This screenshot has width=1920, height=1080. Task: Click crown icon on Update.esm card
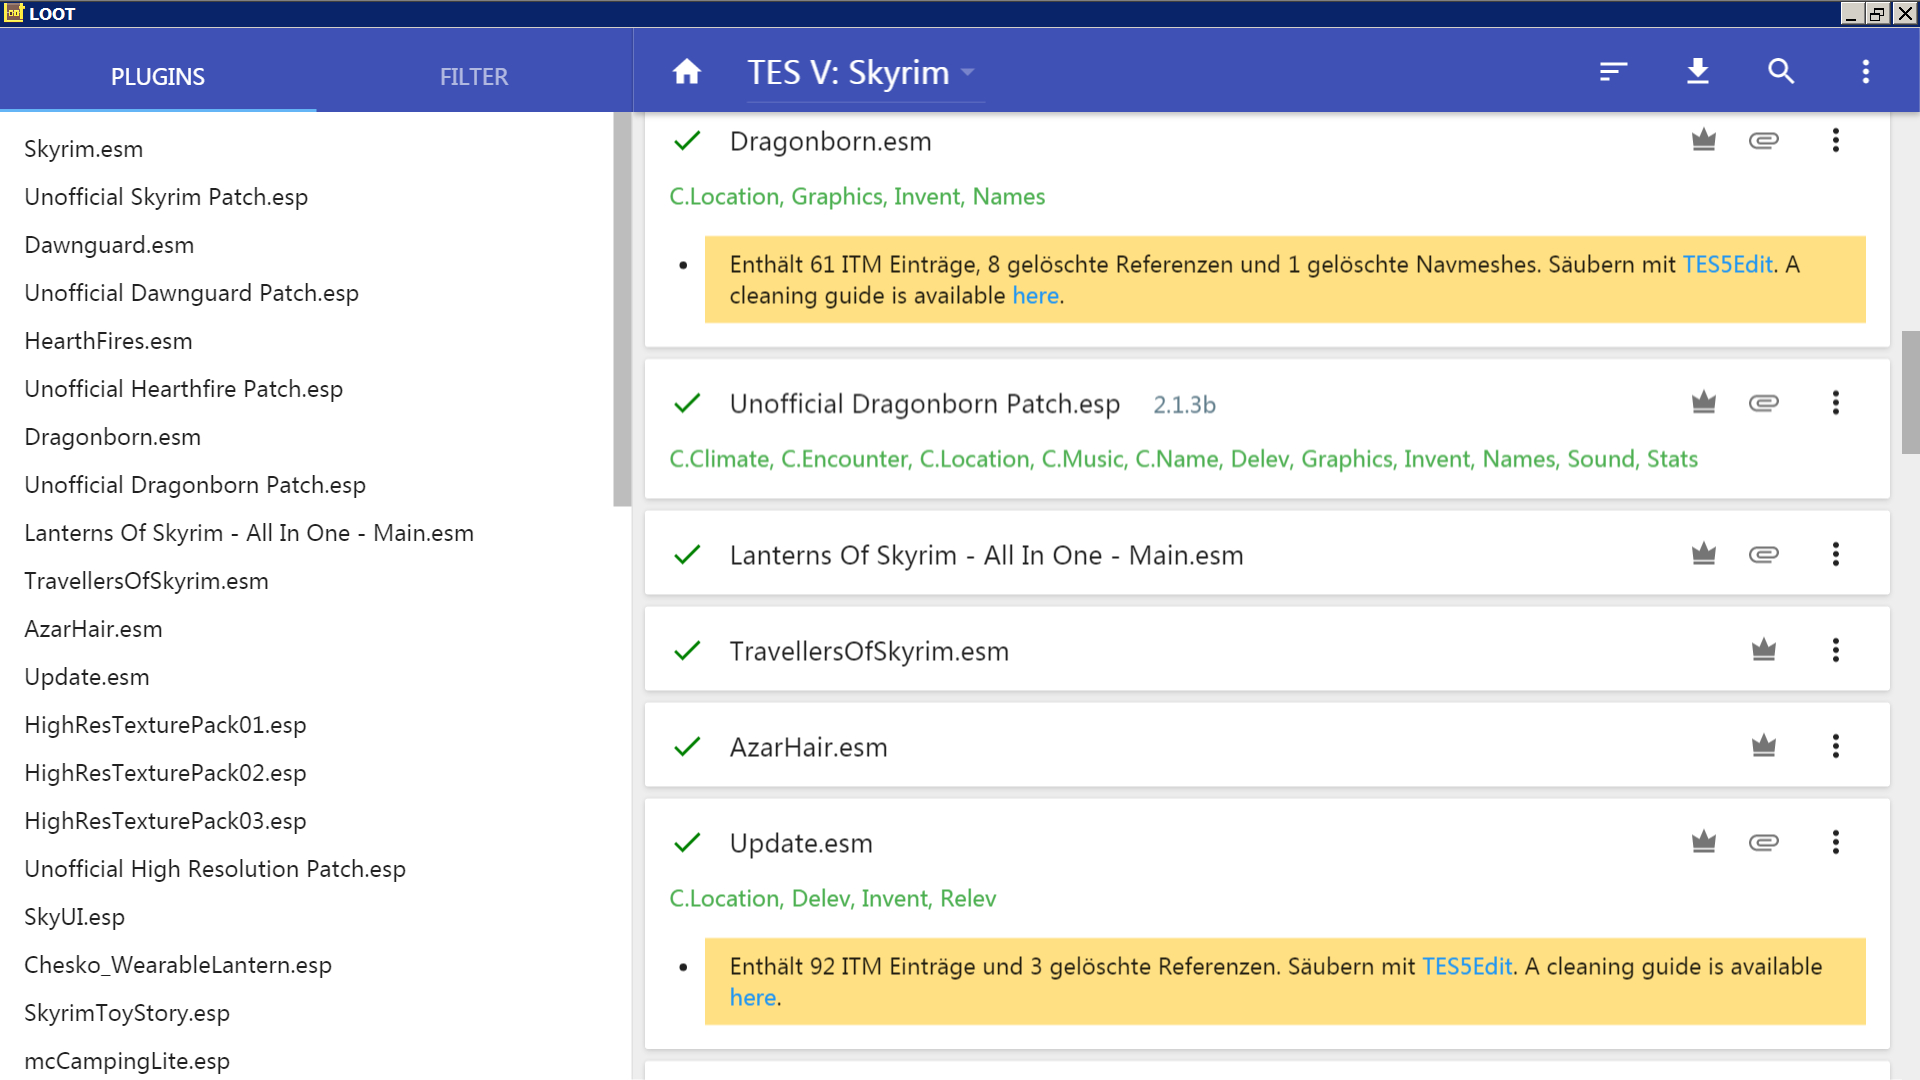pos(1704,842)
